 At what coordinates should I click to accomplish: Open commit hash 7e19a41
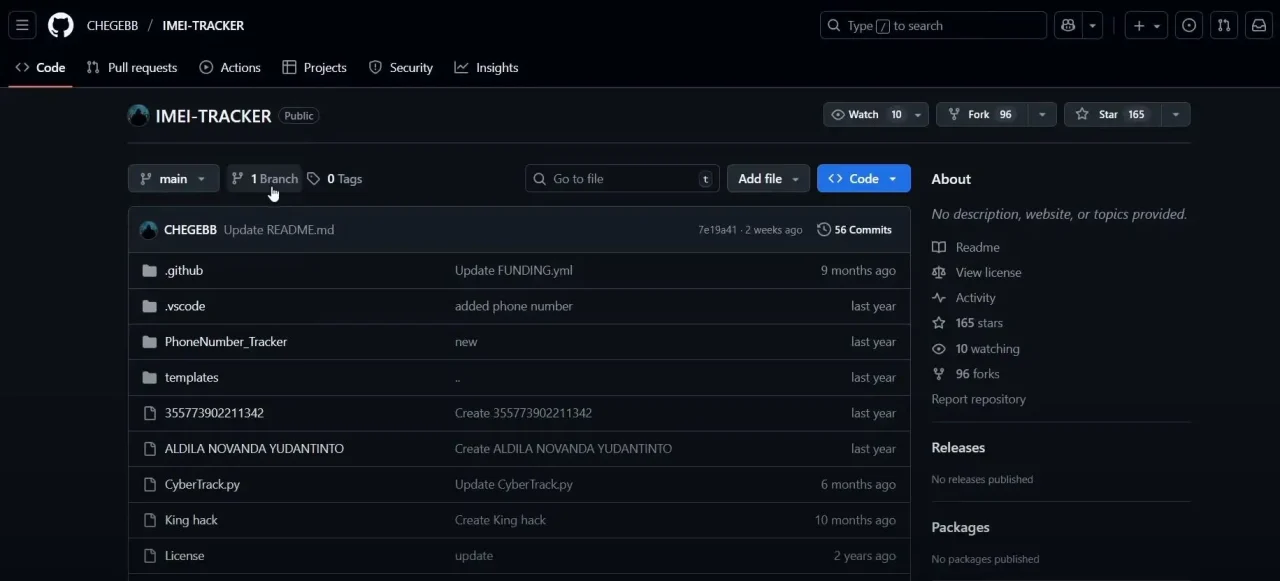[717, 230]
